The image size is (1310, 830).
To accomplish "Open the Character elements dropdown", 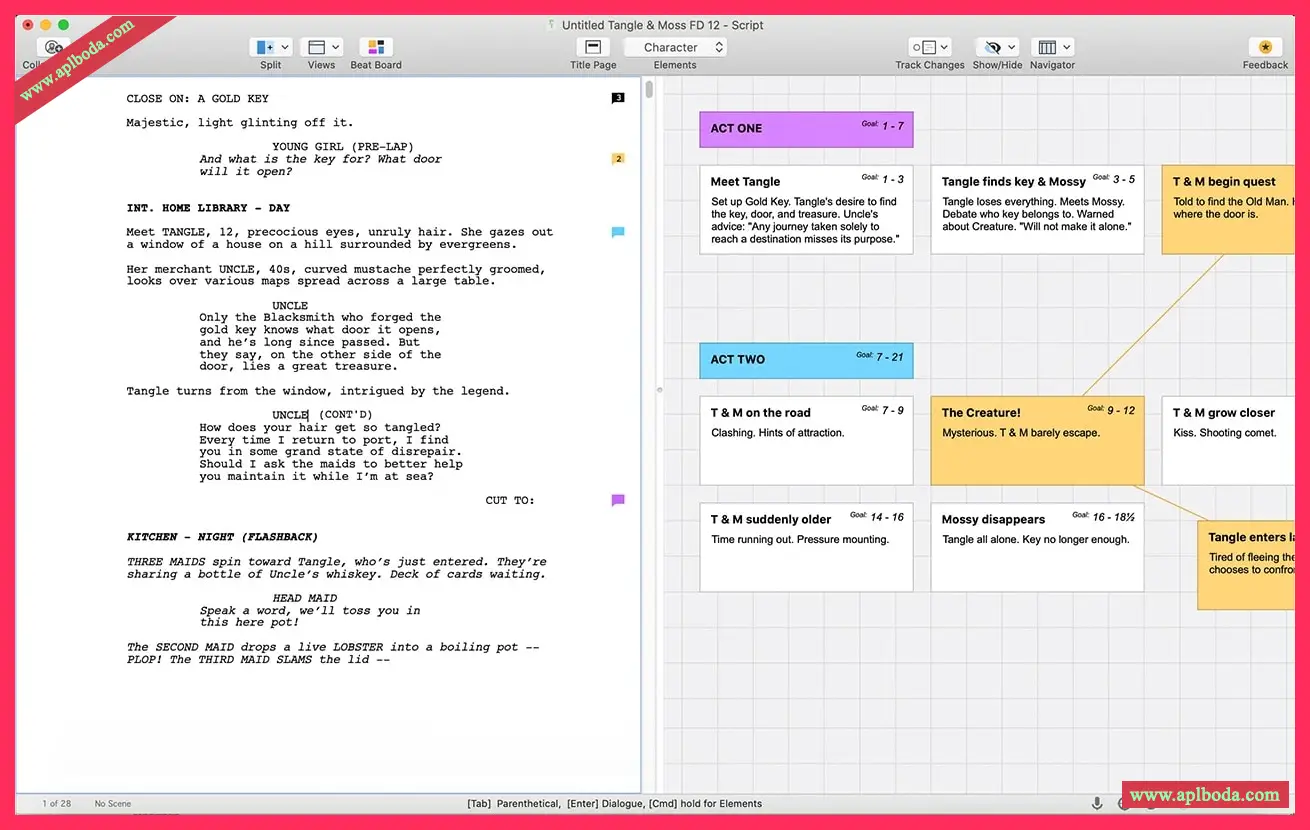I will (x=676, y=47).
